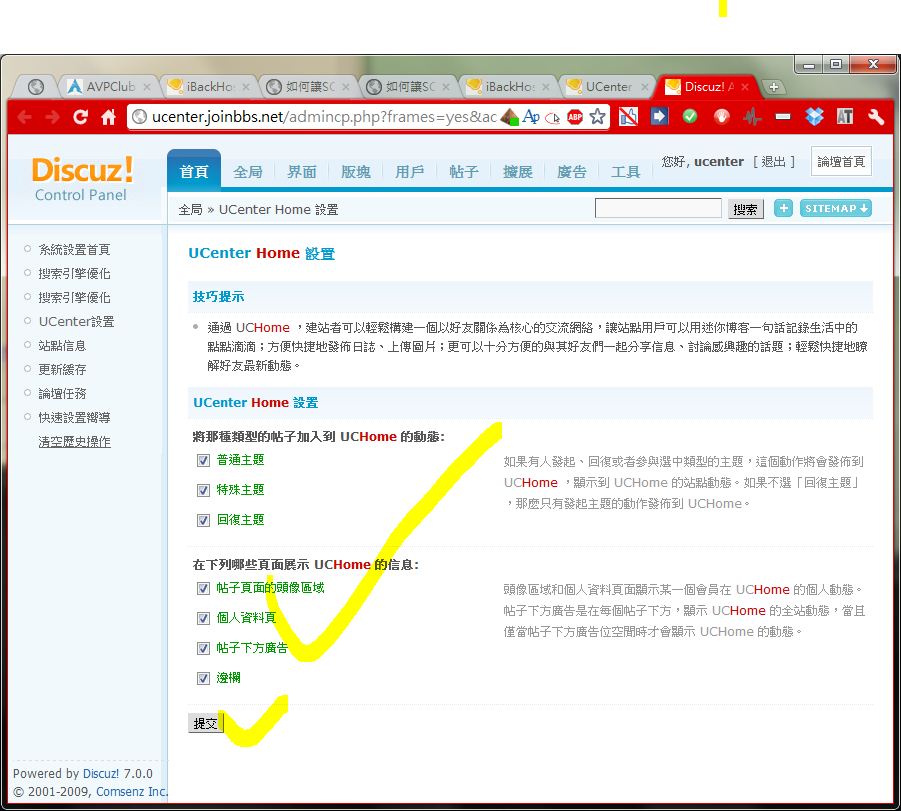Viewport: 901px width, 811px height.
Task: Open the Chrome wrench settings menu
Action: coord(876,117)
